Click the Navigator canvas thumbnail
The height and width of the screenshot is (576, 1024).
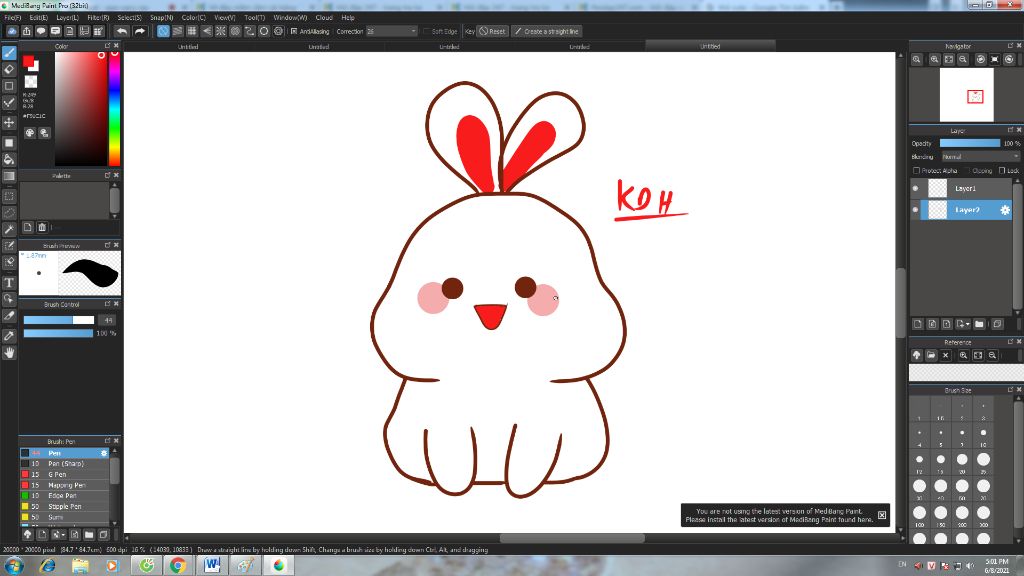(967, 95)
